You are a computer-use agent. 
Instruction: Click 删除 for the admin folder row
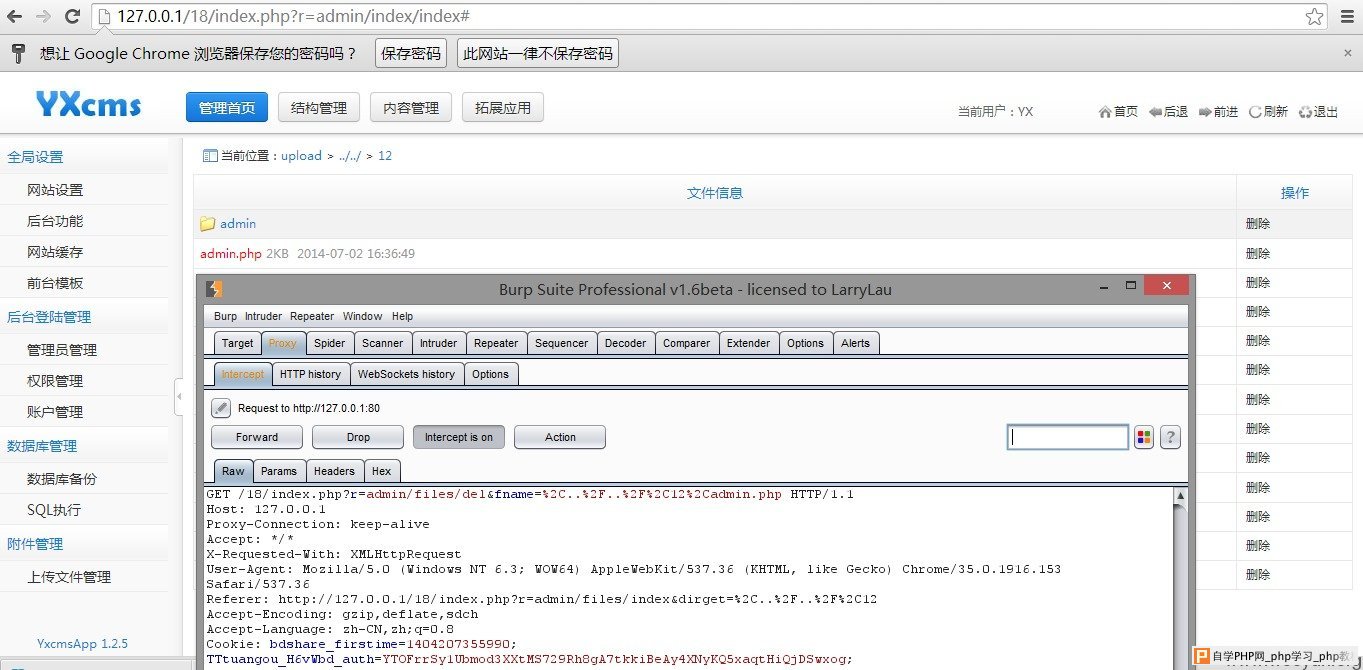[1258, 224]
